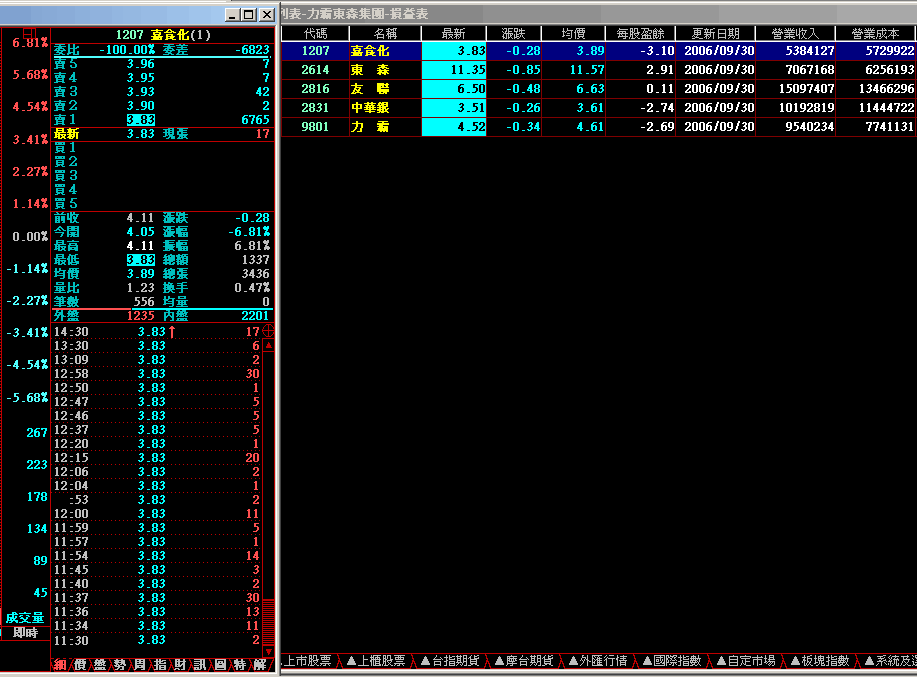
Task: Sort by the 每股盈餘 column header
Action: point(640,33)
